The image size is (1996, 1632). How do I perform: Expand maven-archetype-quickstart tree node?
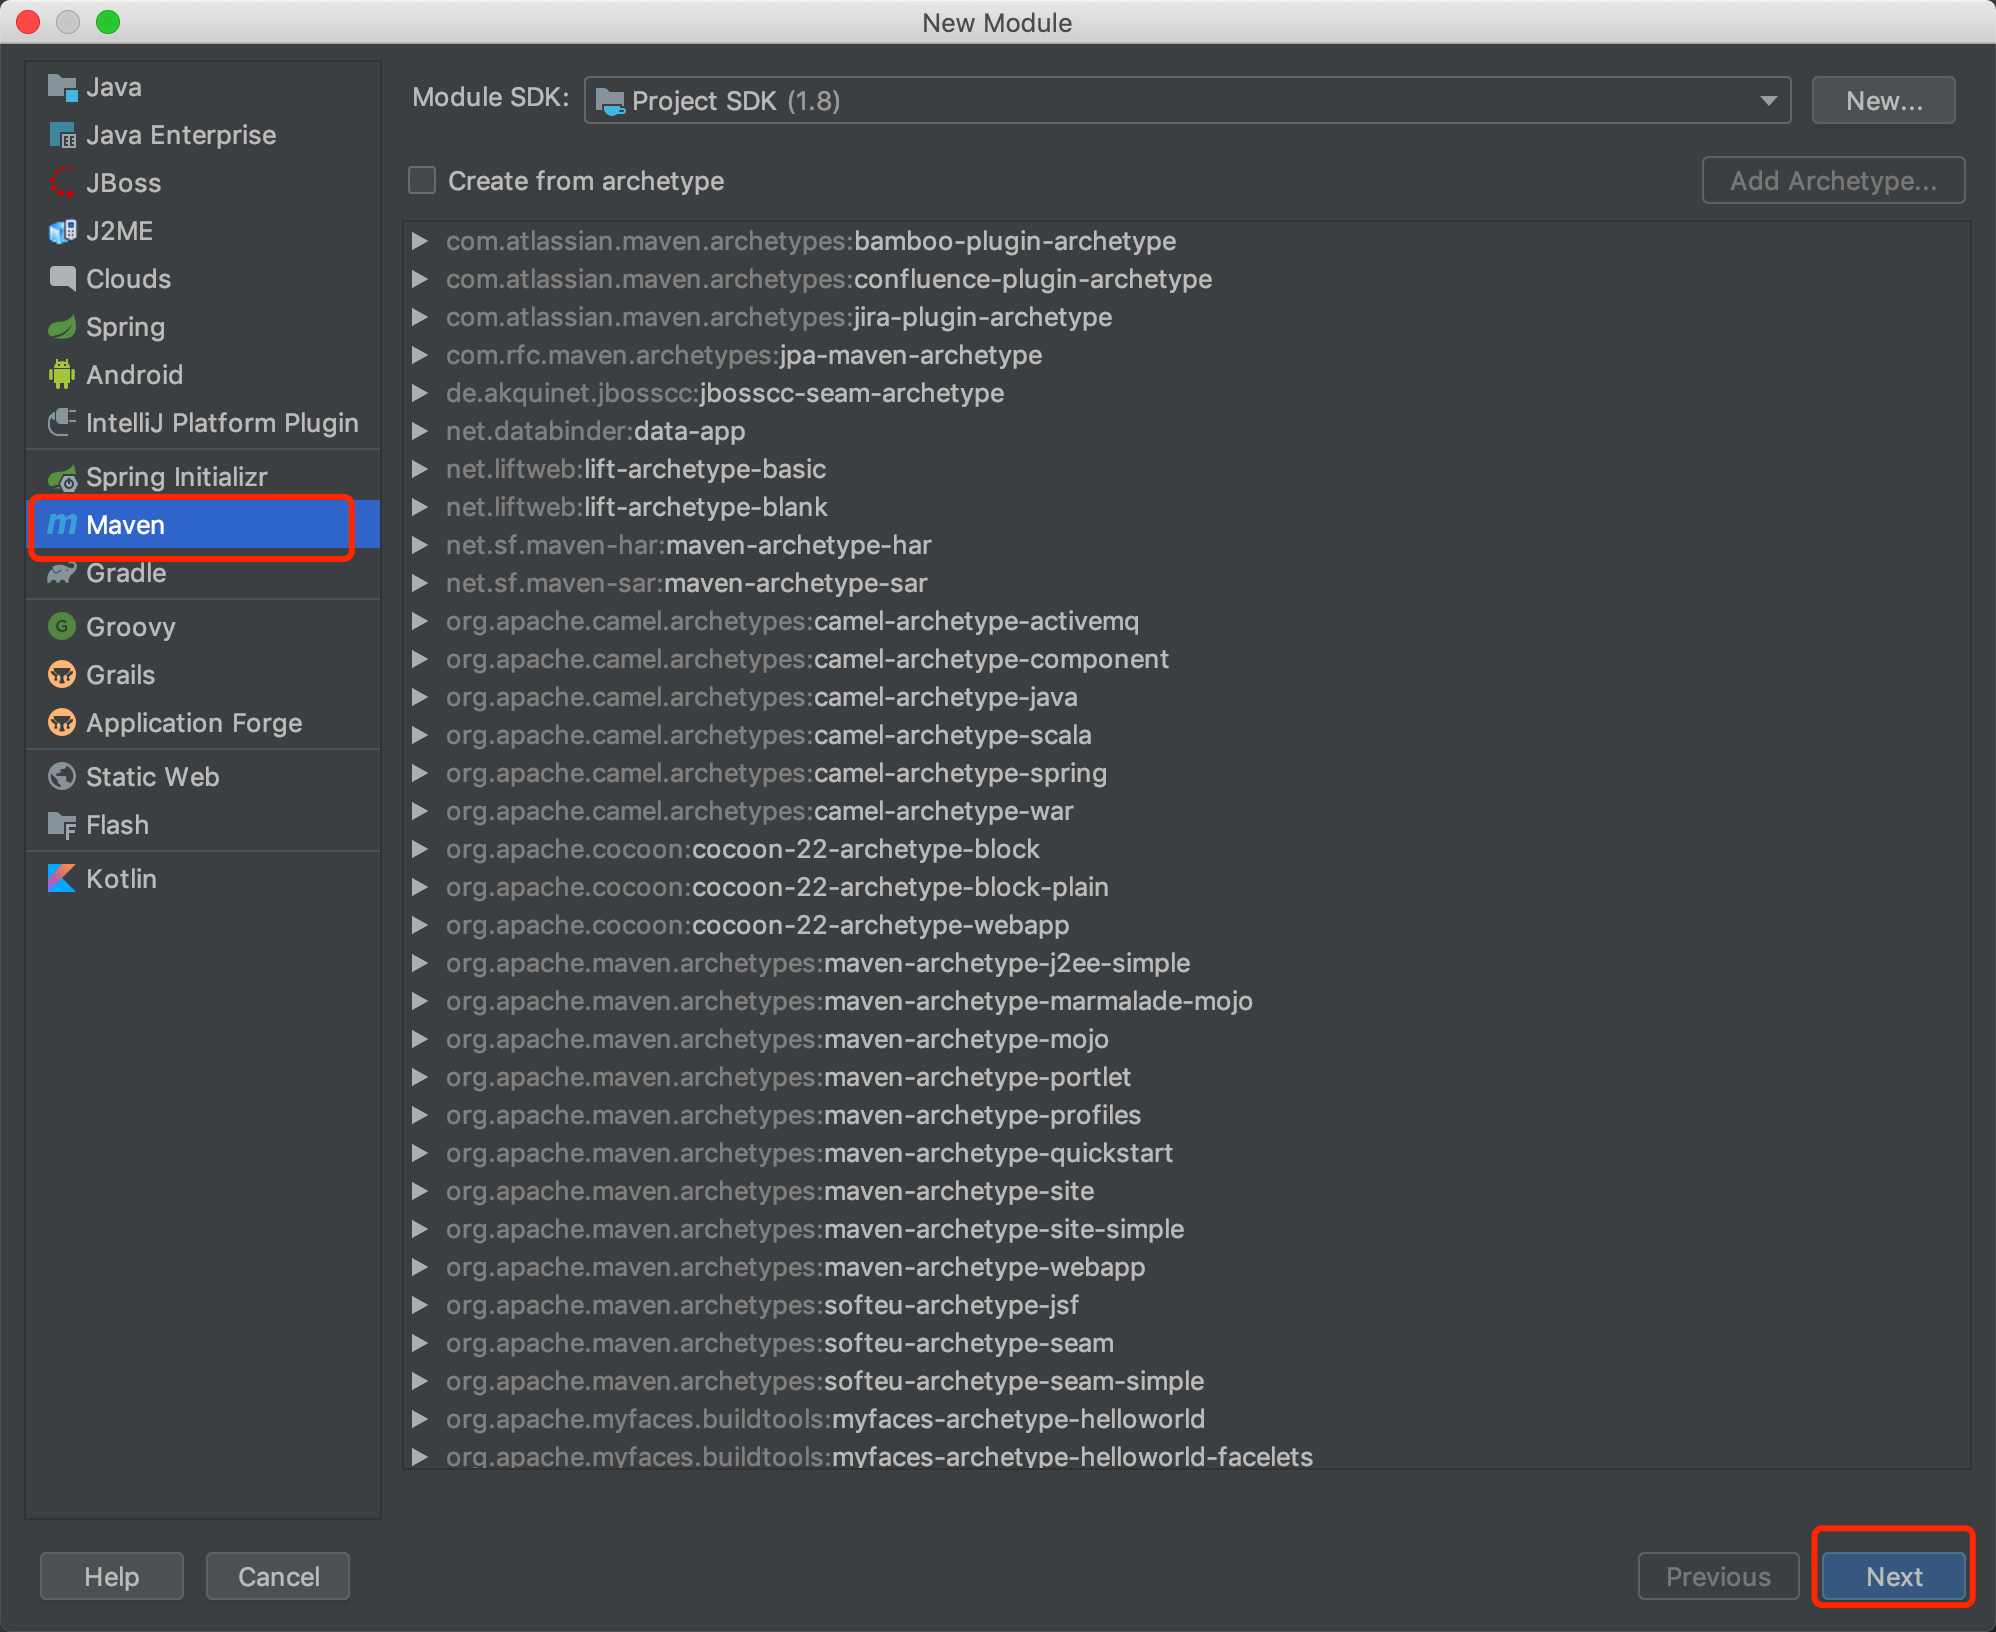pyautogui.click(x=420, y=1153)
